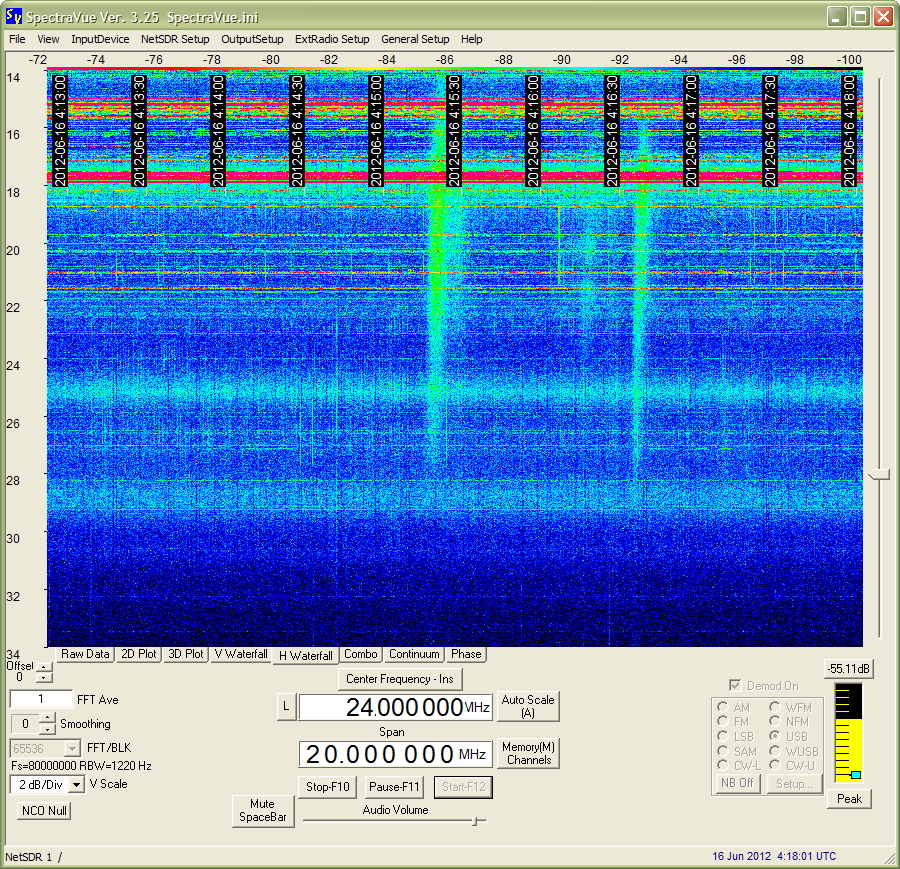Click the Peak button
The width and height of the screenshot is (900, 869).
coord(849,798)
